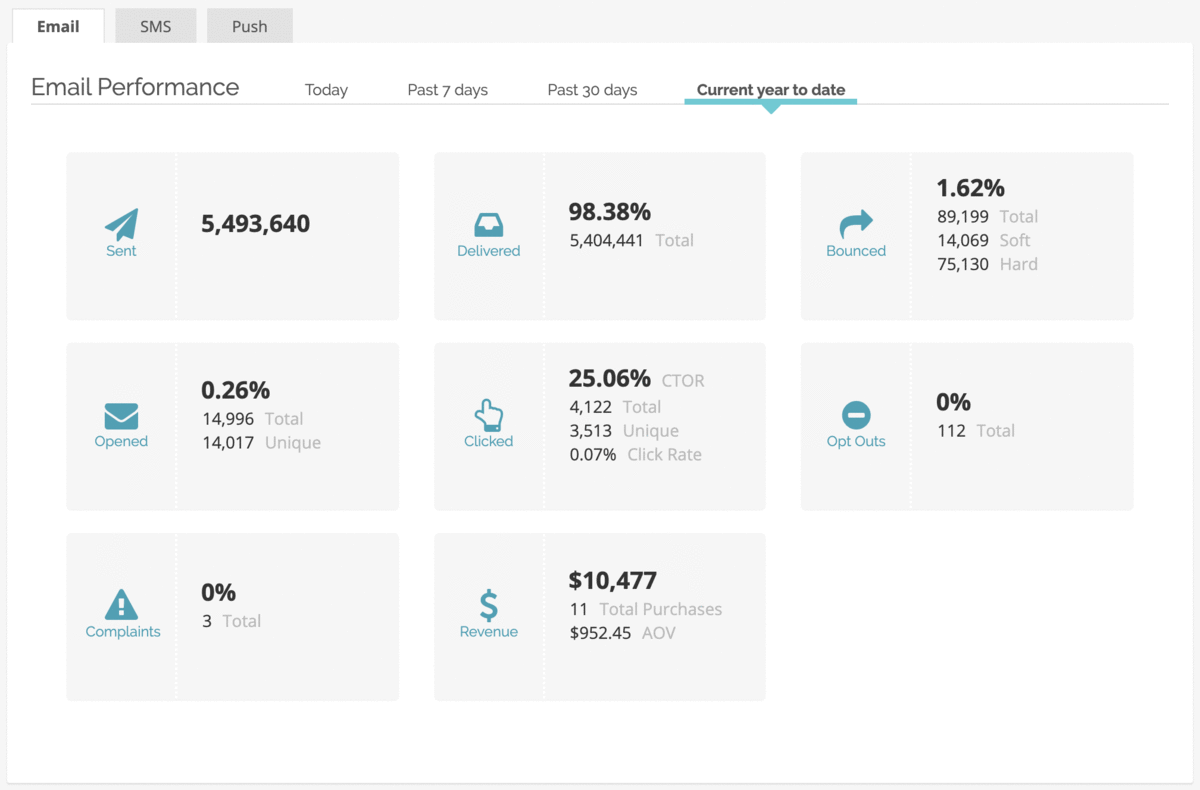Click the $10,477 revenue total
The height and width of the screenshot is (790, 1200).
(x=612, y=581)
